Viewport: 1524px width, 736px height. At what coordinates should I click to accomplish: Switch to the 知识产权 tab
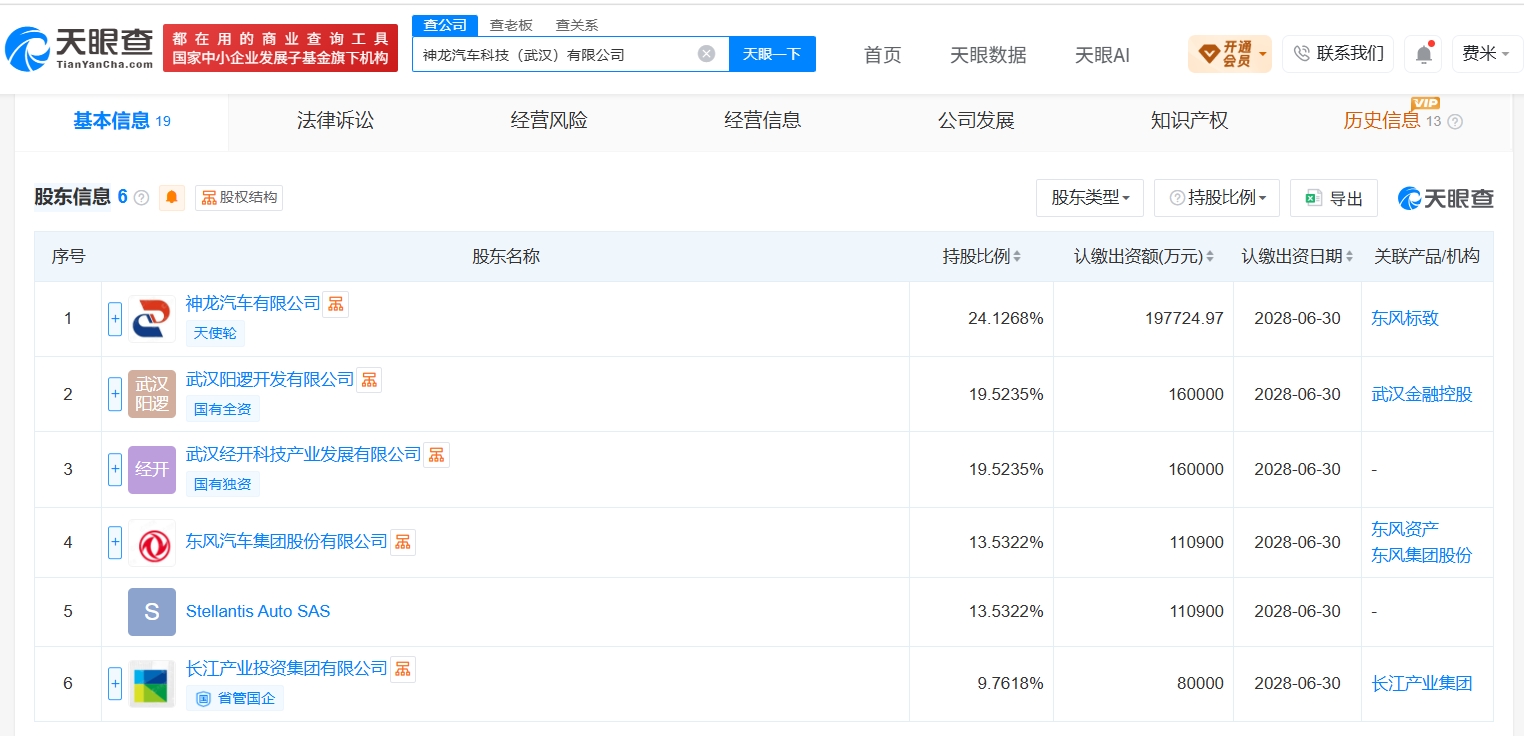tap(1190, 121)
